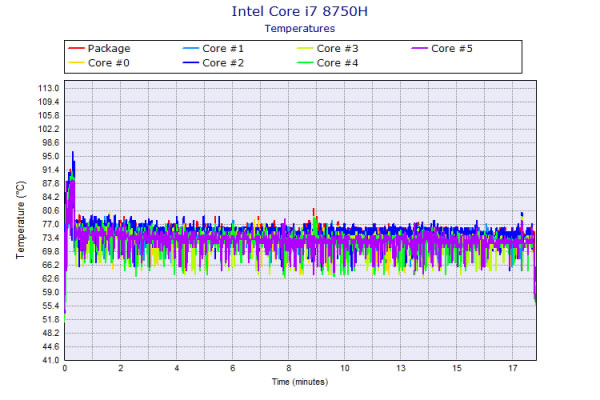Click the Core #1 legend entry
This screenshot has height=400, width=600.
pos(214,49)
